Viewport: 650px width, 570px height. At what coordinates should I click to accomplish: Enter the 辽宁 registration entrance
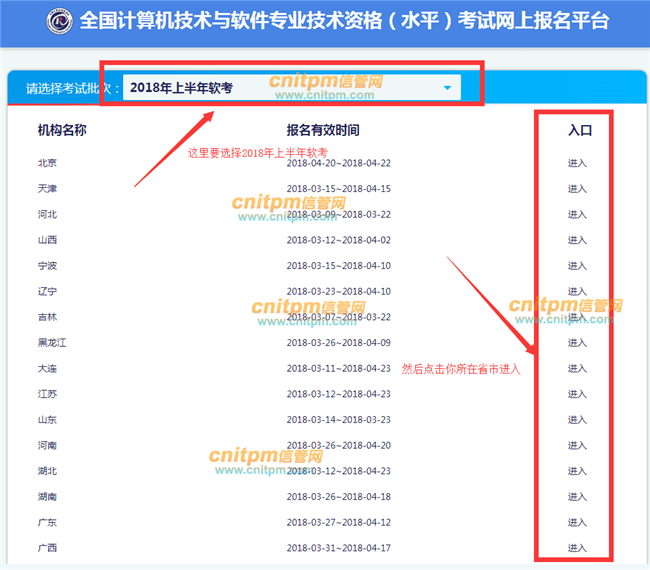coord(577,292)
